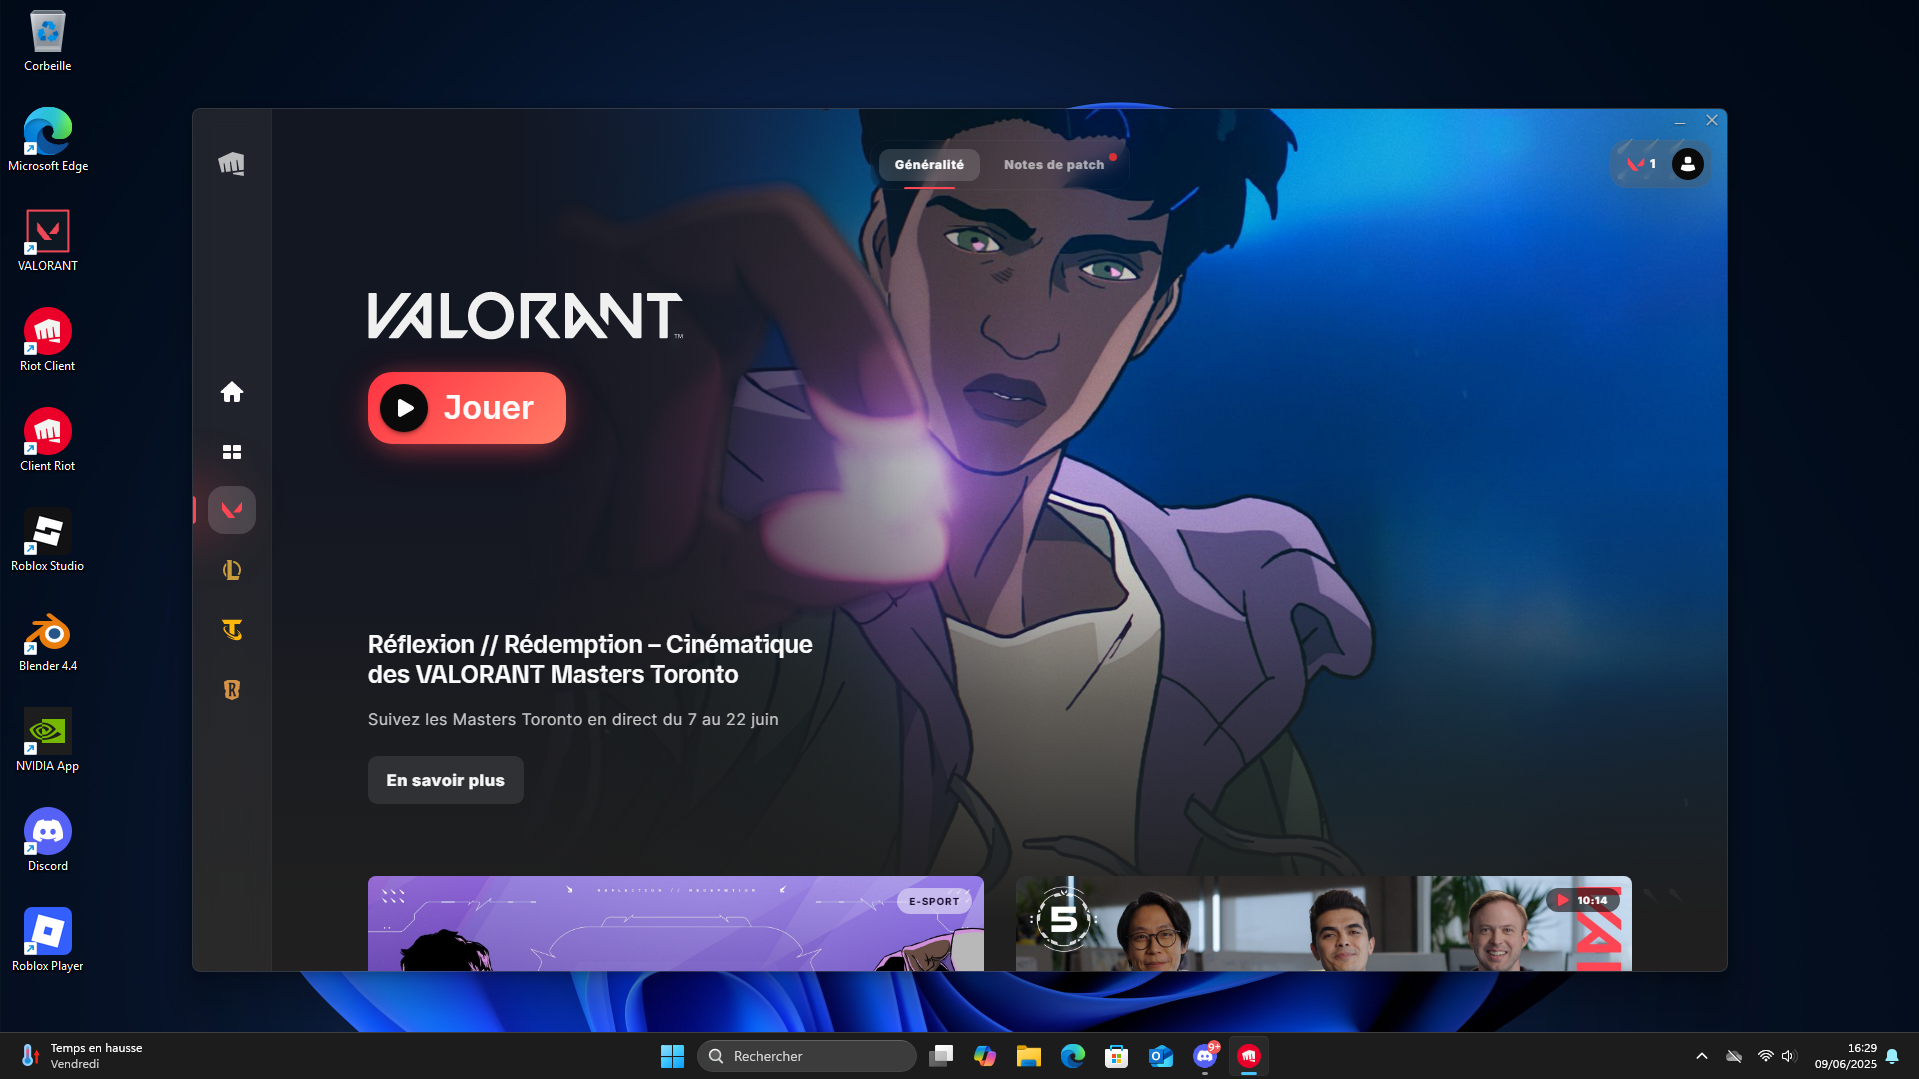
Task: Click the OneDrive cloud tray icon
Action: [x=1734, y=1056]
